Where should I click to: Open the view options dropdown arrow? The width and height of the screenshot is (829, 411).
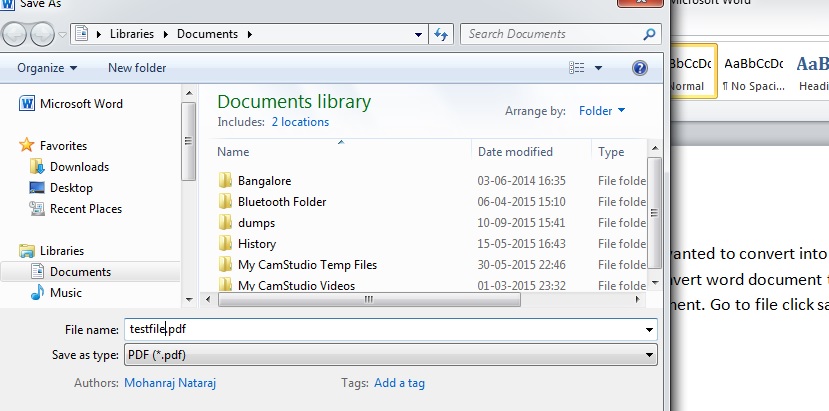coord(598,68)
